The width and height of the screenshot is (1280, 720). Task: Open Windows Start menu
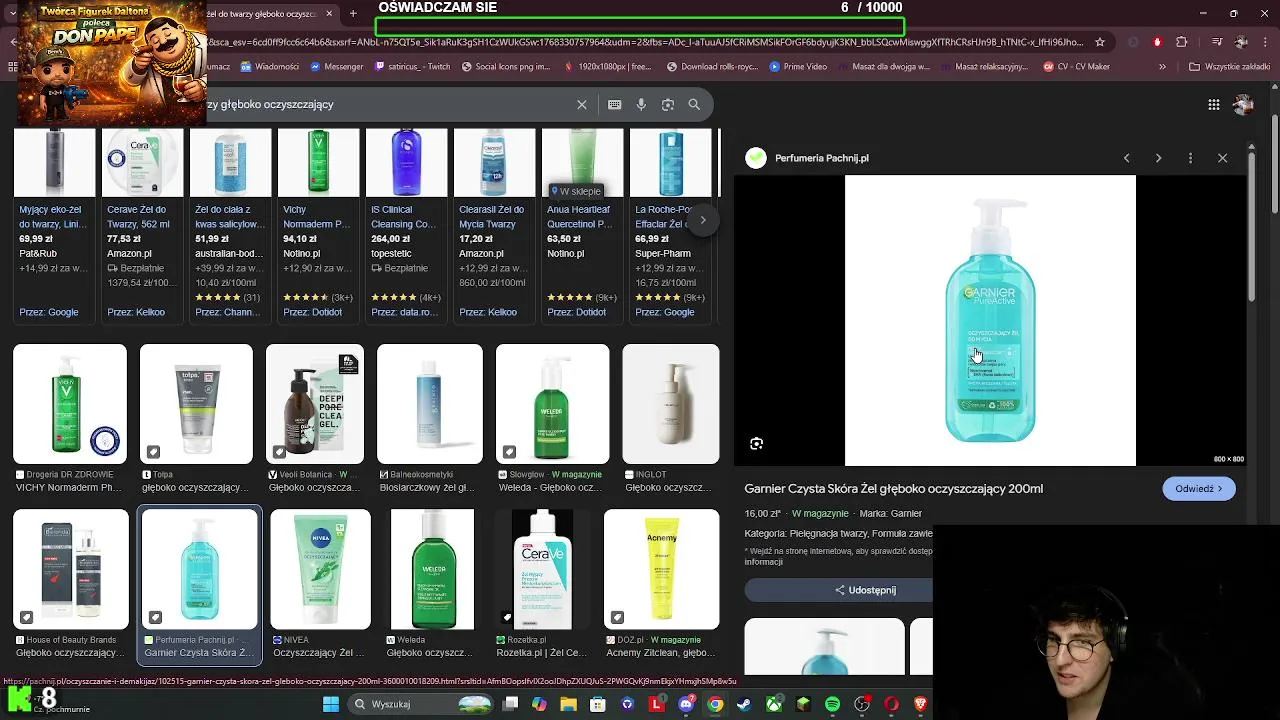coord(331,704)
